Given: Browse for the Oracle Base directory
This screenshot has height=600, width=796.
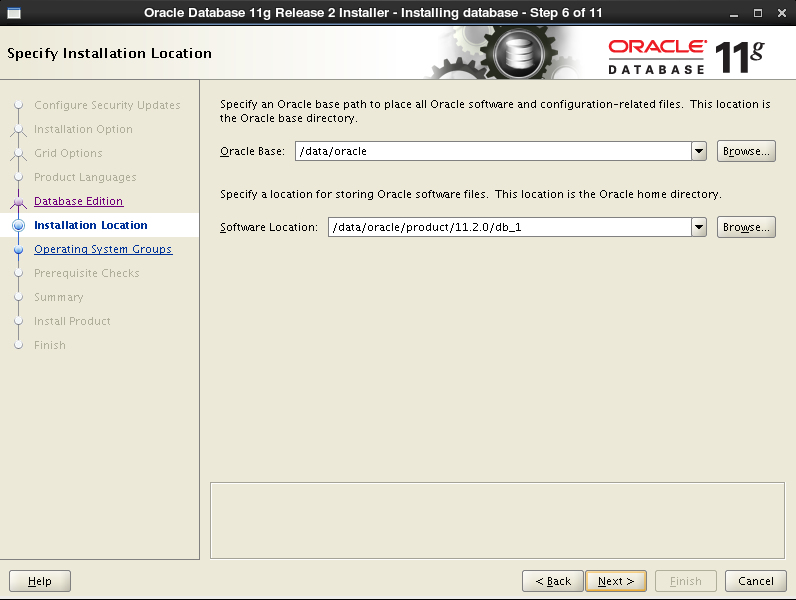Looking at the screenshot, I should tap(746, 151).
